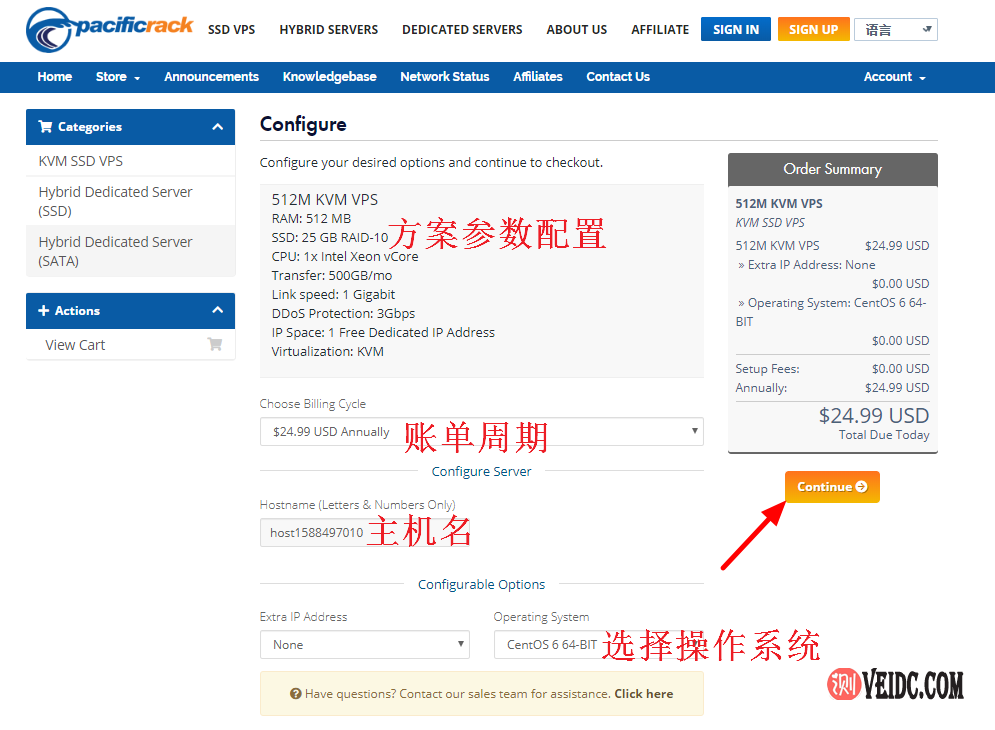Go to Home in the blue navbar
This screenshot has height=730, width=995.
[55, 77]
